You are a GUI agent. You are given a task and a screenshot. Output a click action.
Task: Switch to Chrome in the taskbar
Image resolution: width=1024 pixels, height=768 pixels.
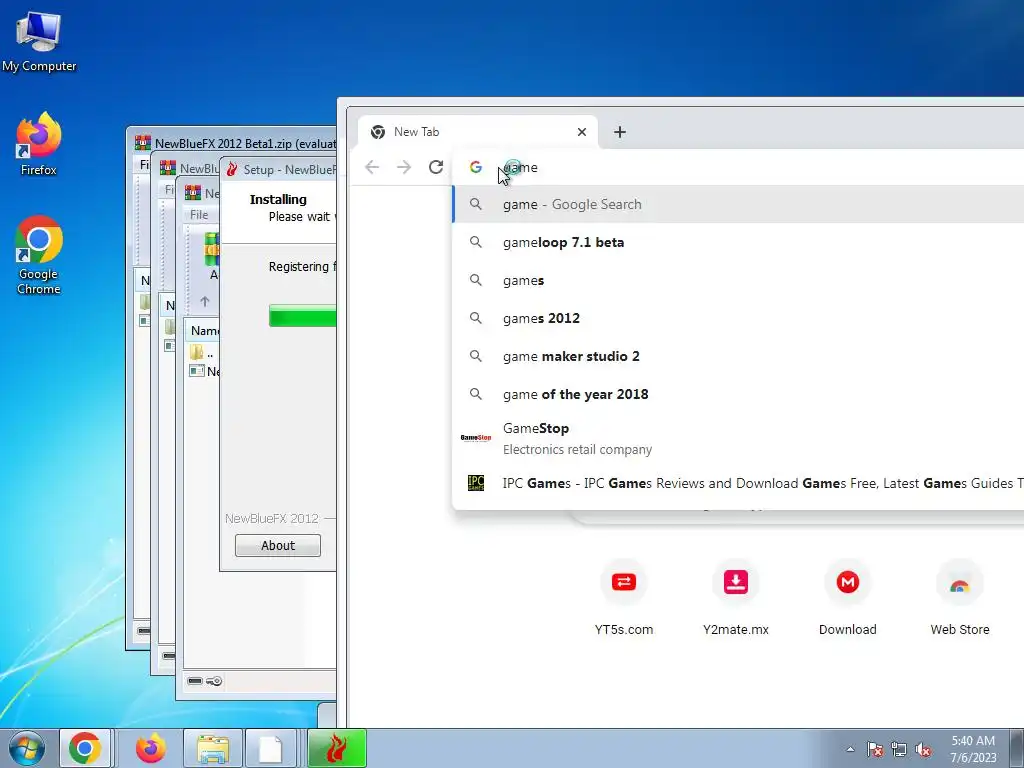coord(85,748)
